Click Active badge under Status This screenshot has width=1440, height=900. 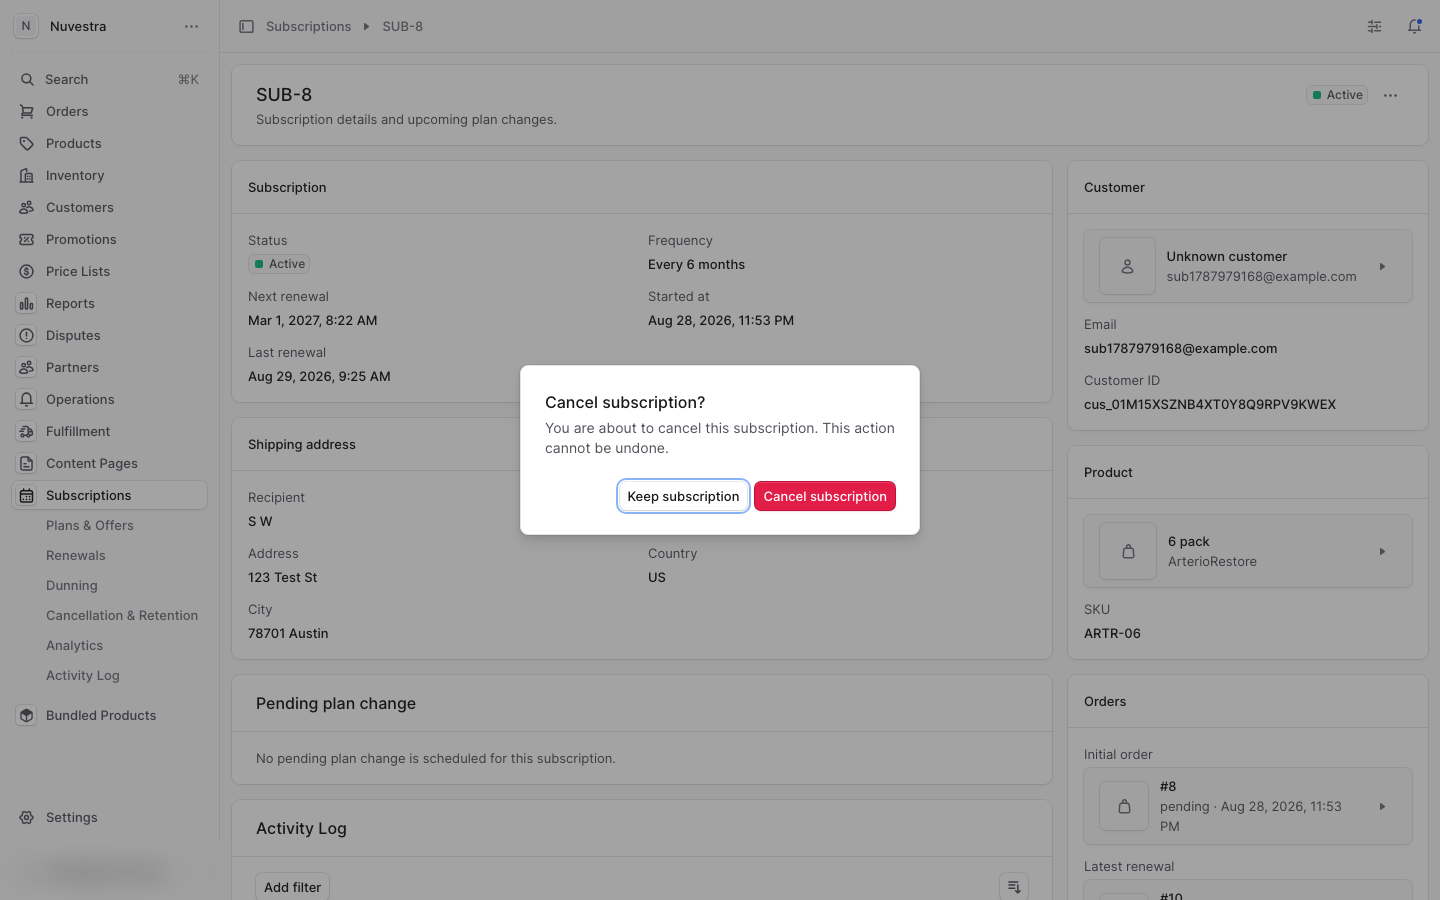click(279, 264)
